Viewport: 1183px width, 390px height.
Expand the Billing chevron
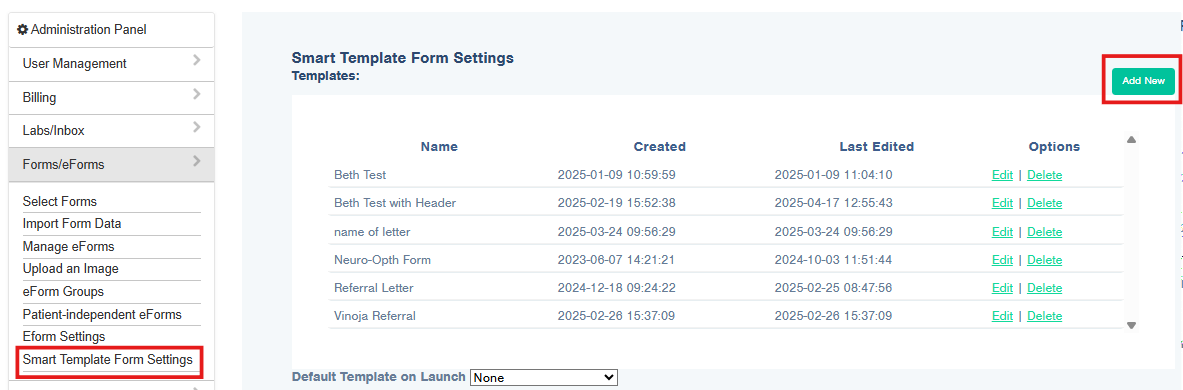point(197,94)
